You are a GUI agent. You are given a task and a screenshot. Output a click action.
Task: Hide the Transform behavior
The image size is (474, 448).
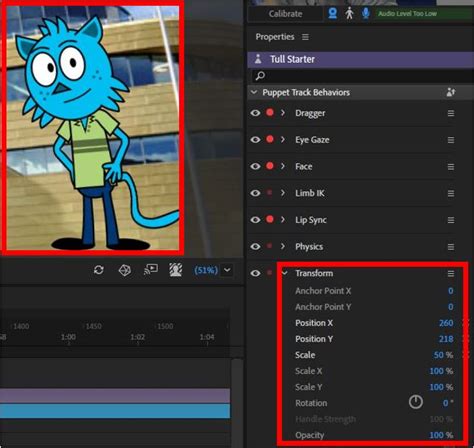click(255, 273)
